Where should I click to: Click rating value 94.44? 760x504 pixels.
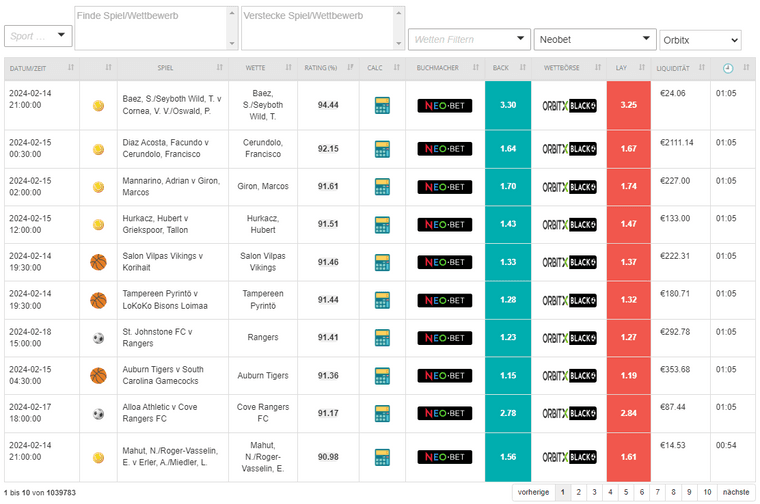click(328, 105)
